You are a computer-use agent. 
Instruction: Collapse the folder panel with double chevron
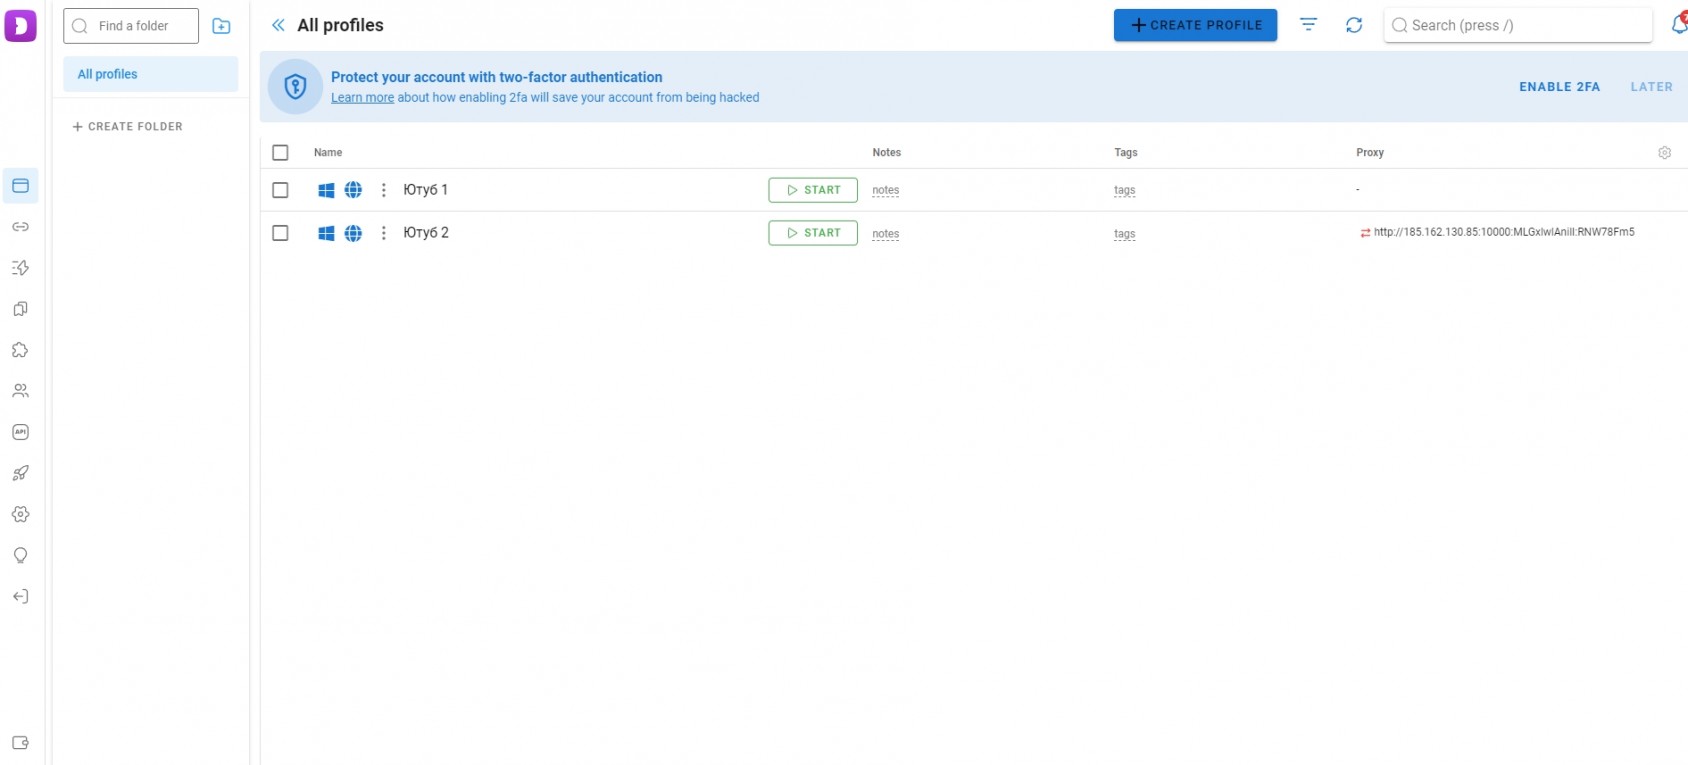tap(278, 25)
